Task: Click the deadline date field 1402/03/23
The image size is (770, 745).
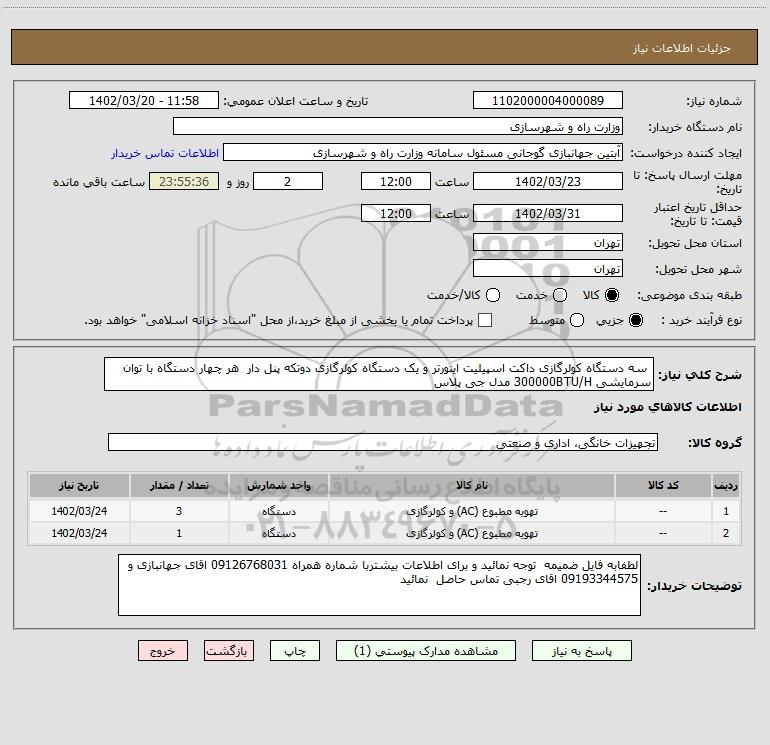Action: click(x=548, y=181)
